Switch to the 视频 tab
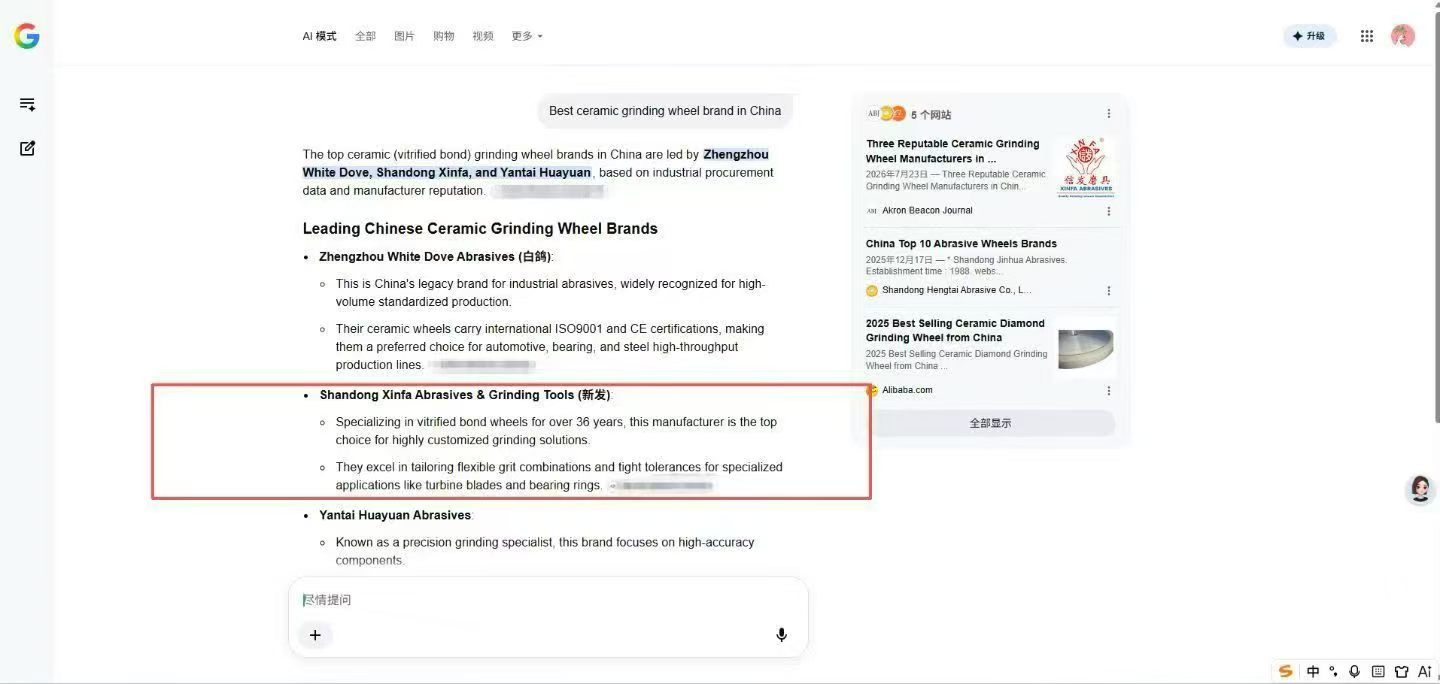 coord(483,36)
